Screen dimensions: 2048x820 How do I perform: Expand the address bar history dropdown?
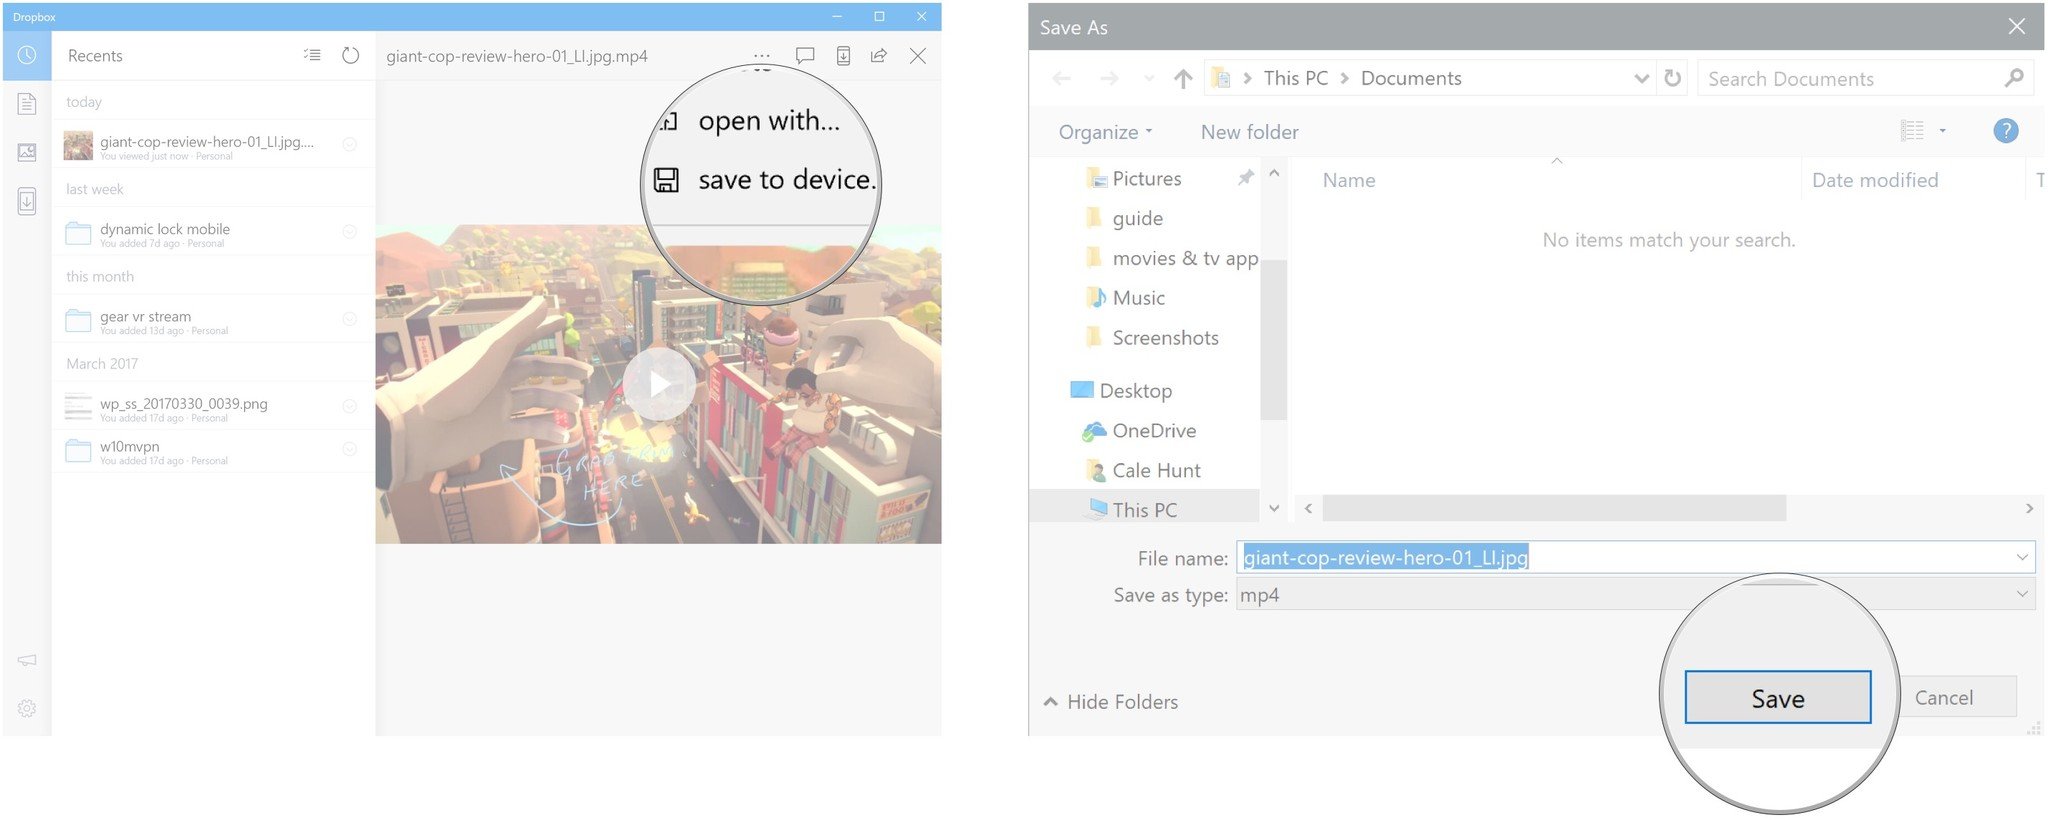click(1641, 78)
